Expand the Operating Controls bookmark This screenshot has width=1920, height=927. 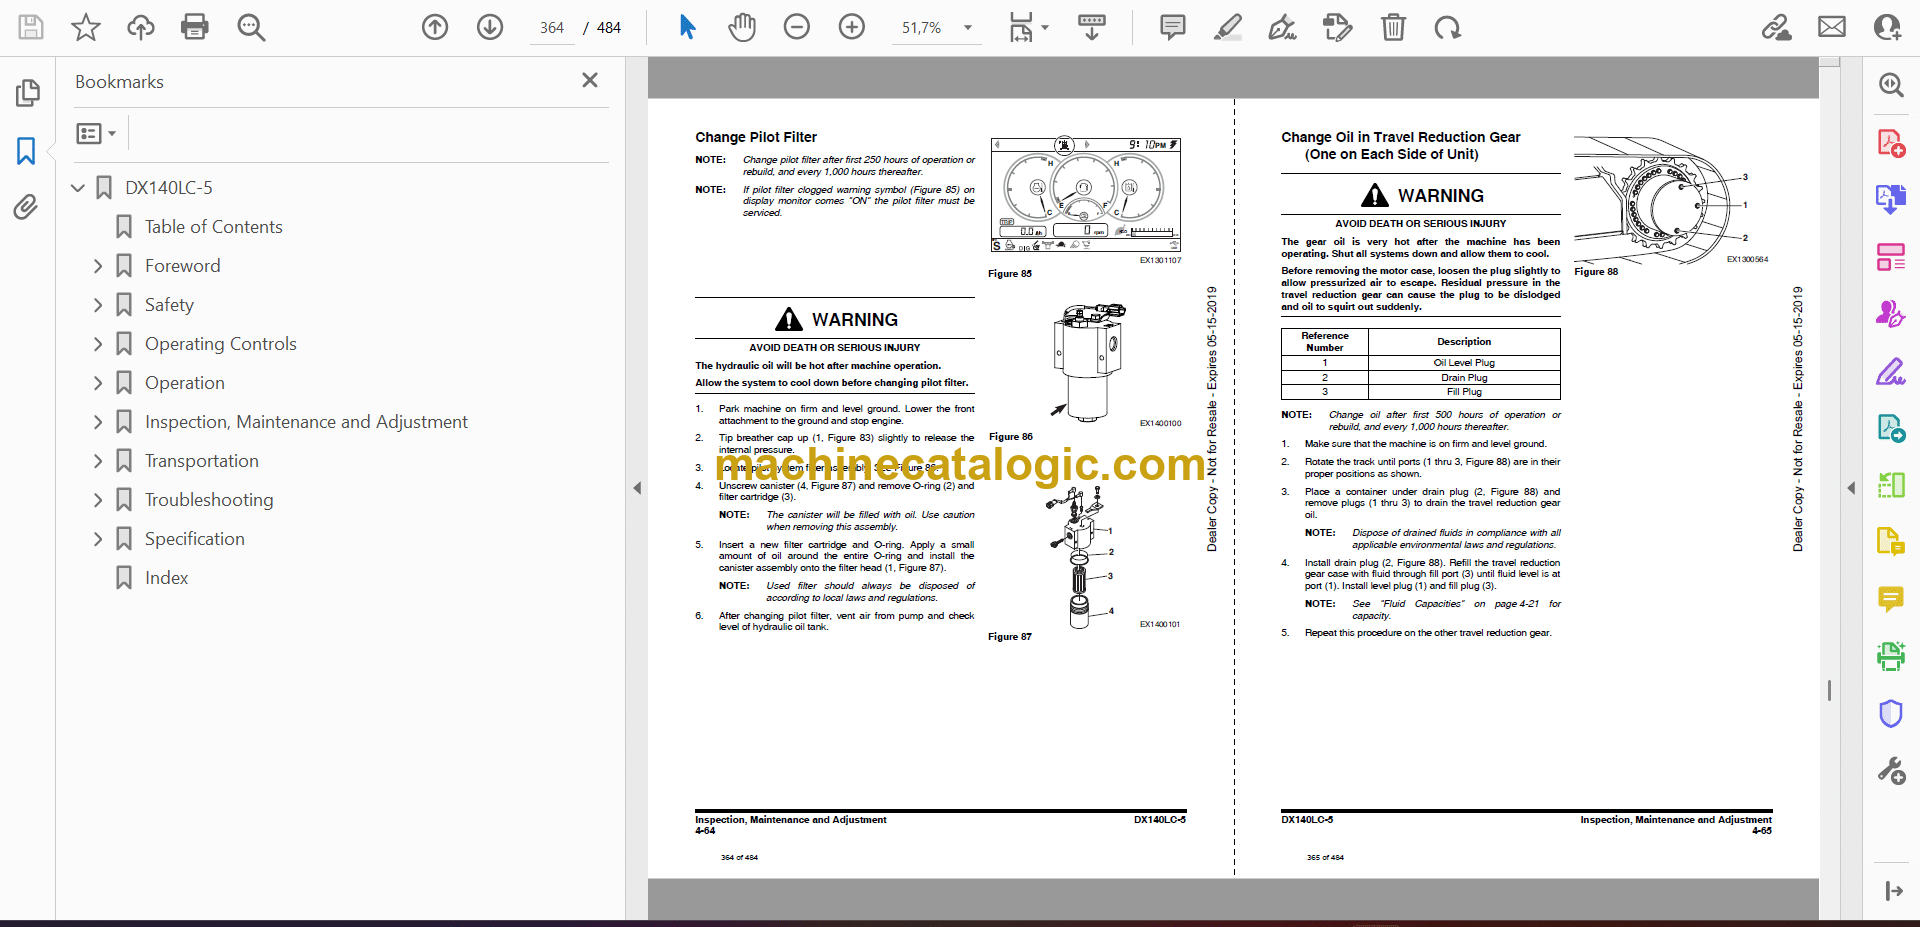click(98, 344)
